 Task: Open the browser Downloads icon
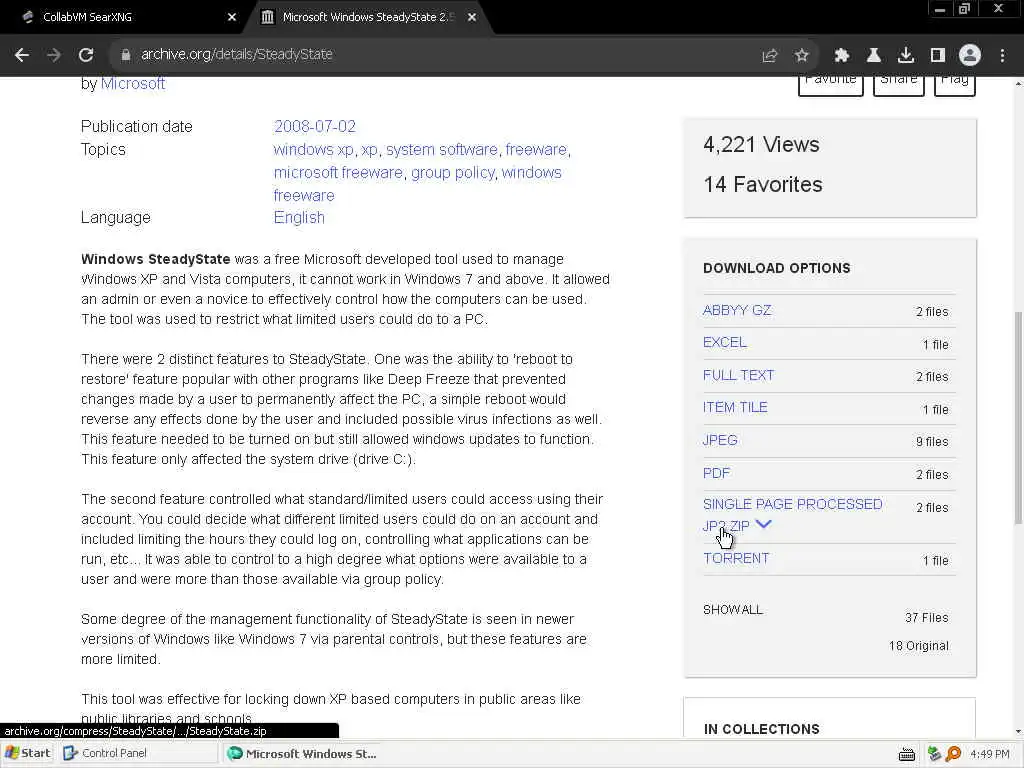coord(906,56)
